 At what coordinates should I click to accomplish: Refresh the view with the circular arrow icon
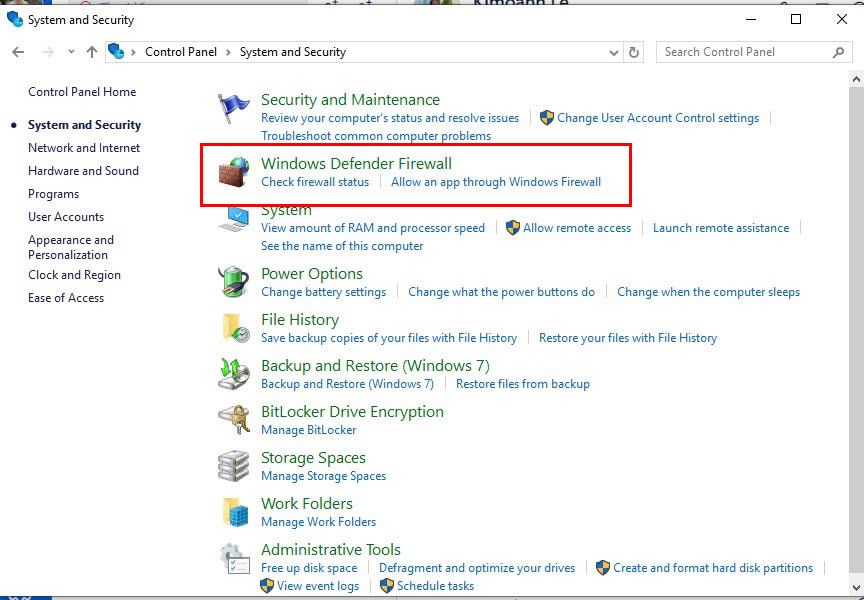click(634, 51)
